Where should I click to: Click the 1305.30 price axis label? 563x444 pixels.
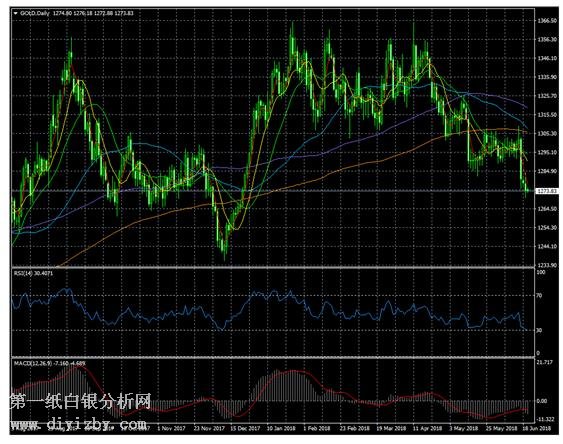coord(546,134)
